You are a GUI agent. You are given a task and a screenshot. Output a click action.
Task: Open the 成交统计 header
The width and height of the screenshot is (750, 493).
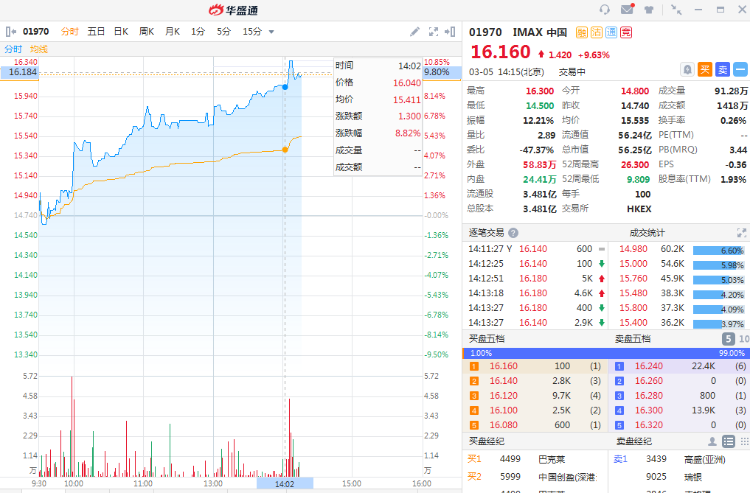647,233
